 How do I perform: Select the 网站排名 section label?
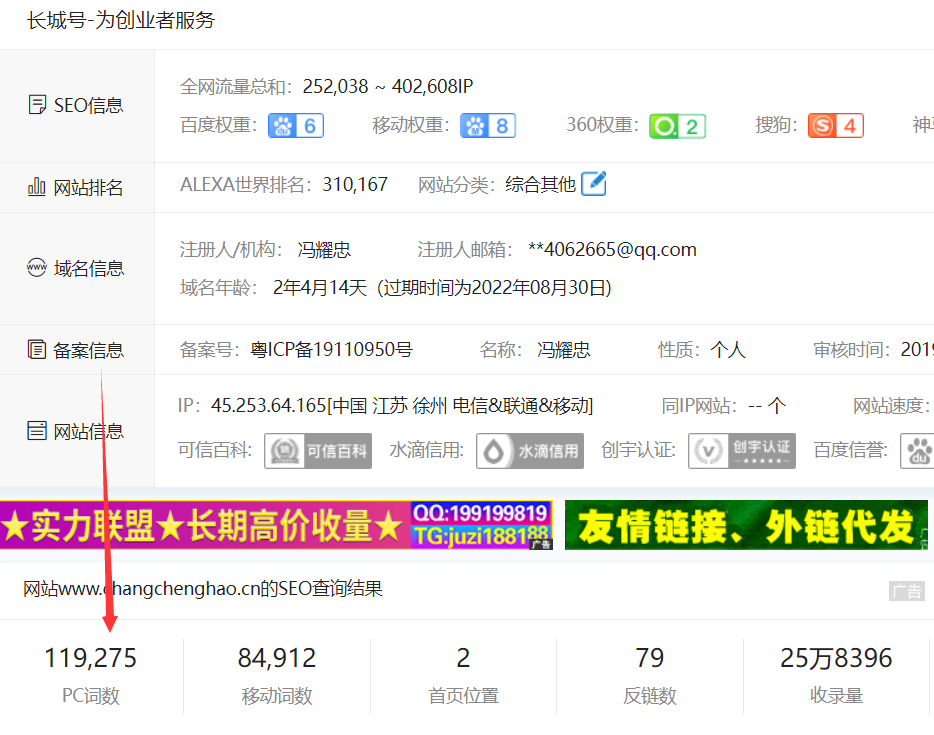76,187
